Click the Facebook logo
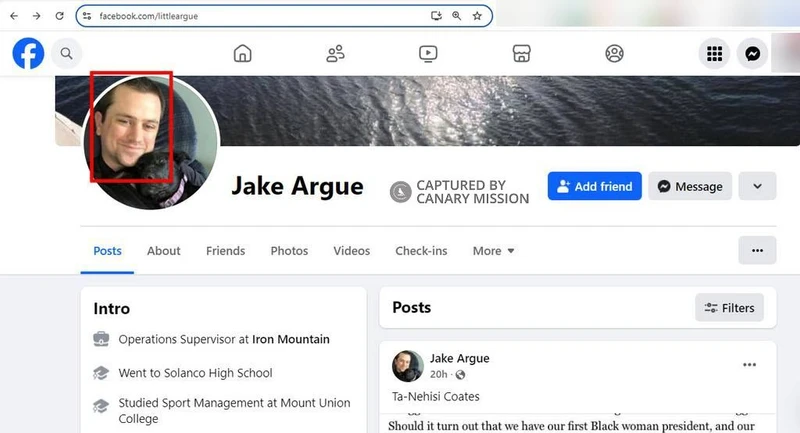The image size is (800, 433). (28, 54)
